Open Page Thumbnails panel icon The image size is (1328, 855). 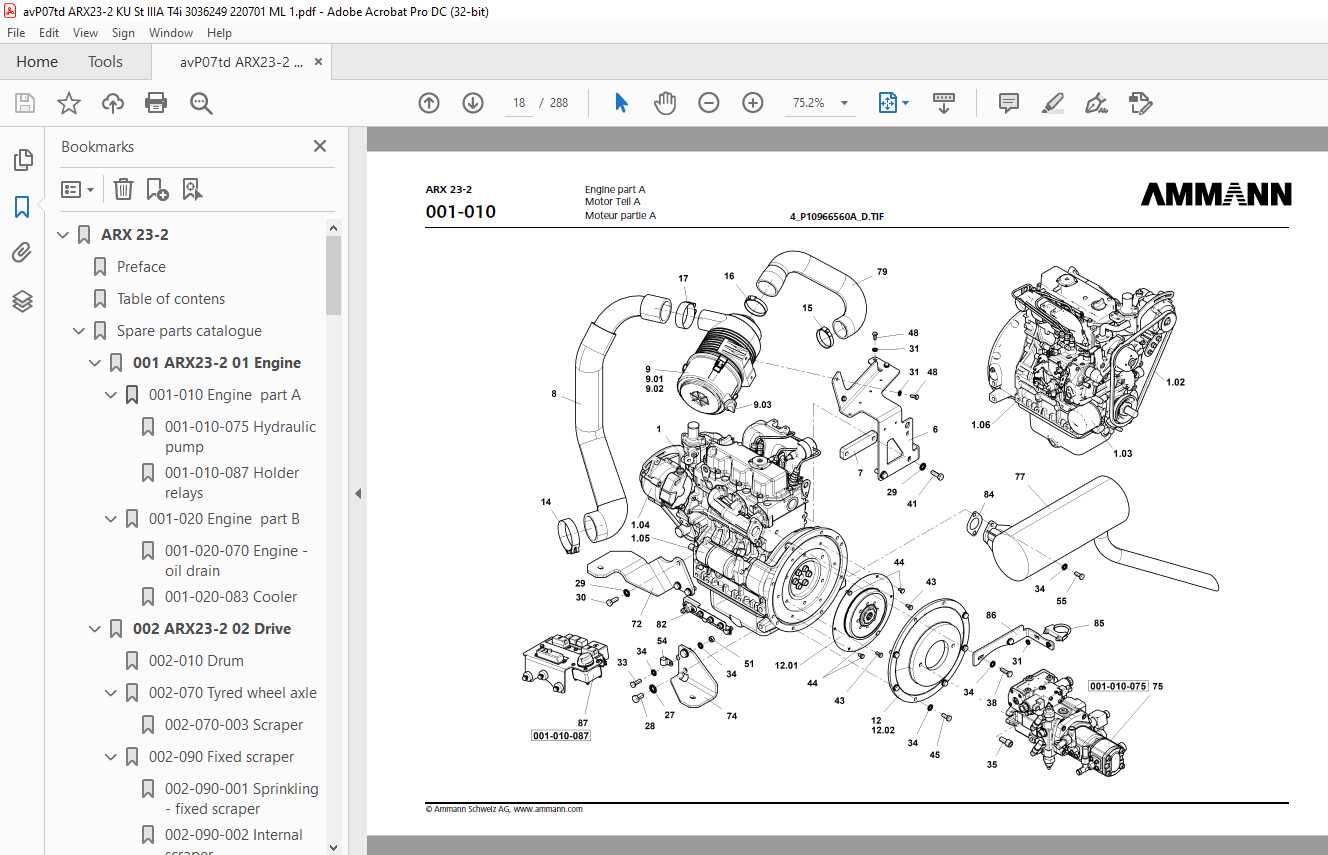click(22, 160)
